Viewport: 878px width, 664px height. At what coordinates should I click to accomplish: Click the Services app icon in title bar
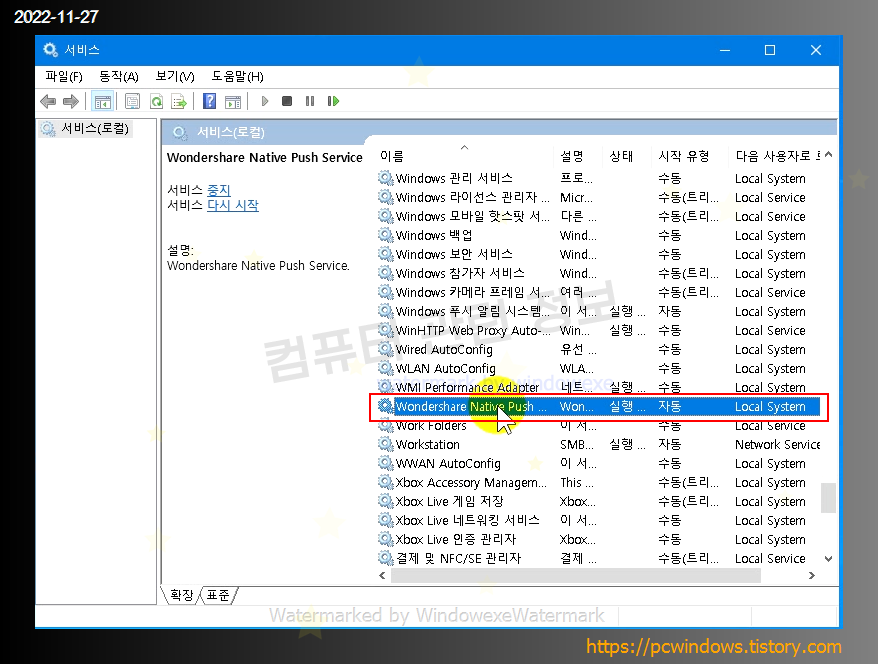click(x=50, y=50)
